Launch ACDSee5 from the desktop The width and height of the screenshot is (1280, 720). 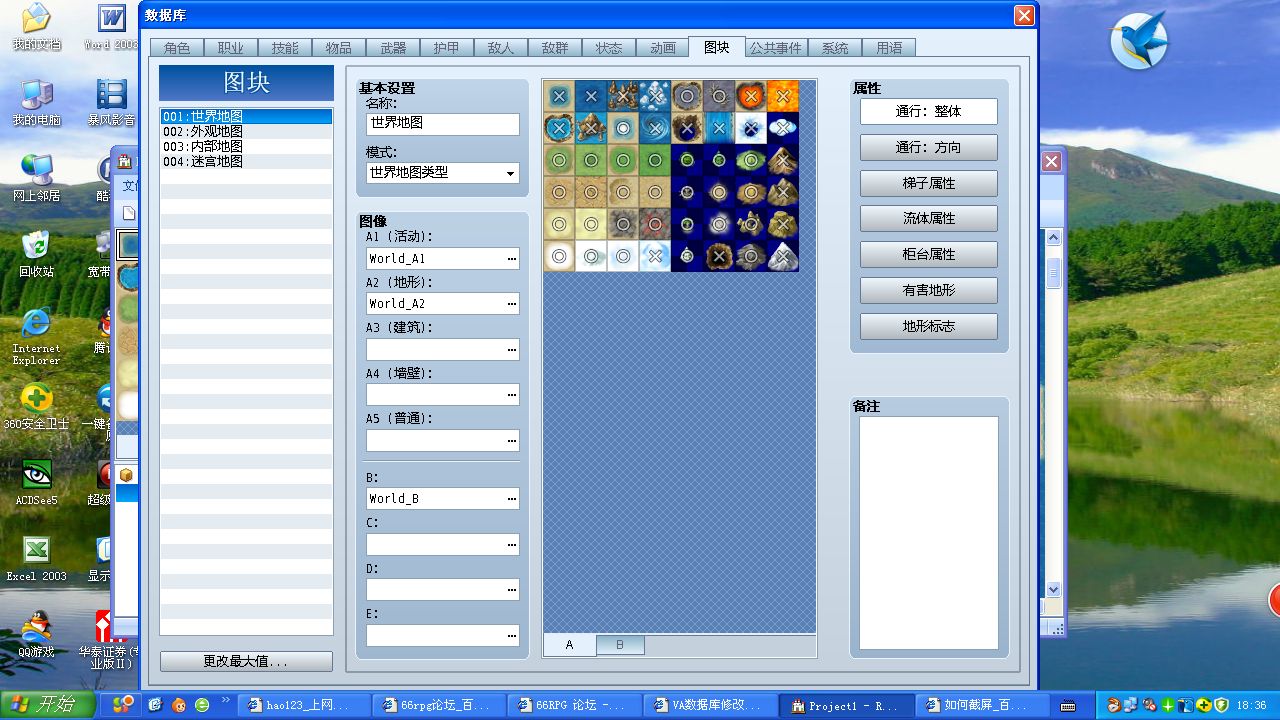(x=36, y=481)
